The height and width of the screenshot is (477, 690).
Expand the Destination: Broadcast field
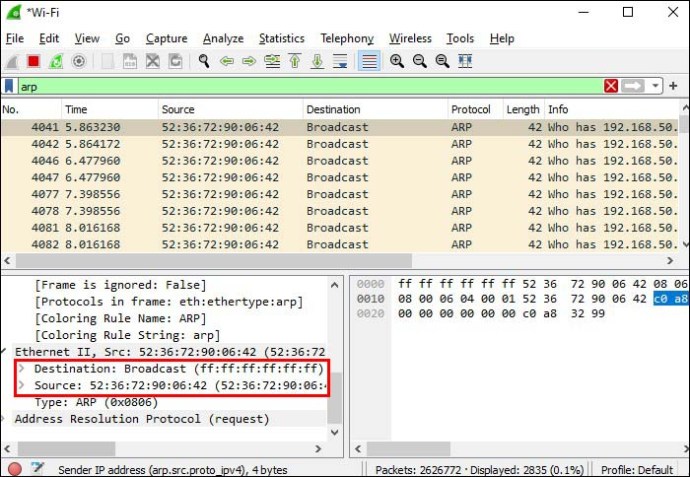(x=21, y=368)
